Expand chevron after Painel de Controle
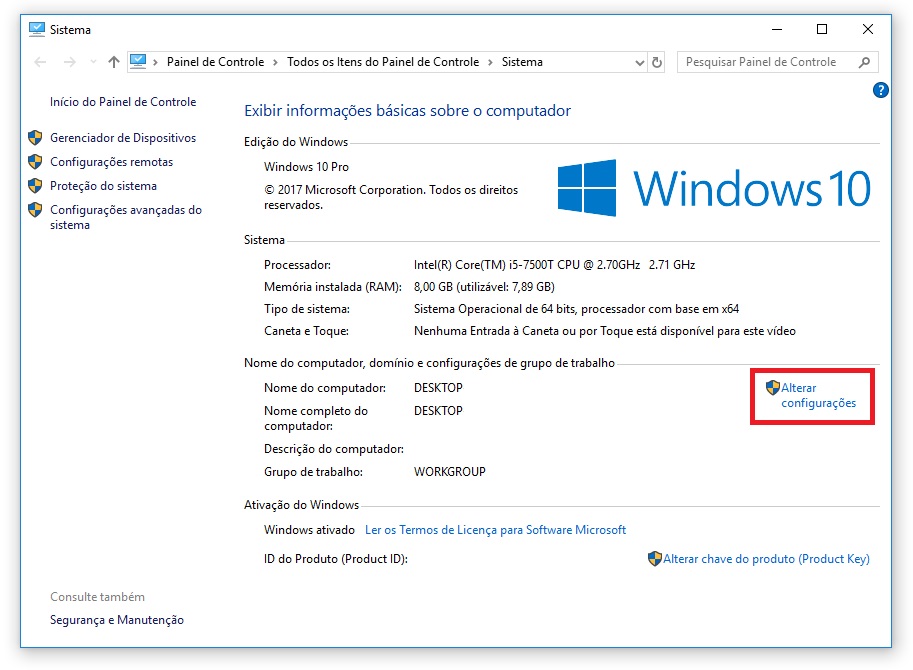 (x=275, y=62)
